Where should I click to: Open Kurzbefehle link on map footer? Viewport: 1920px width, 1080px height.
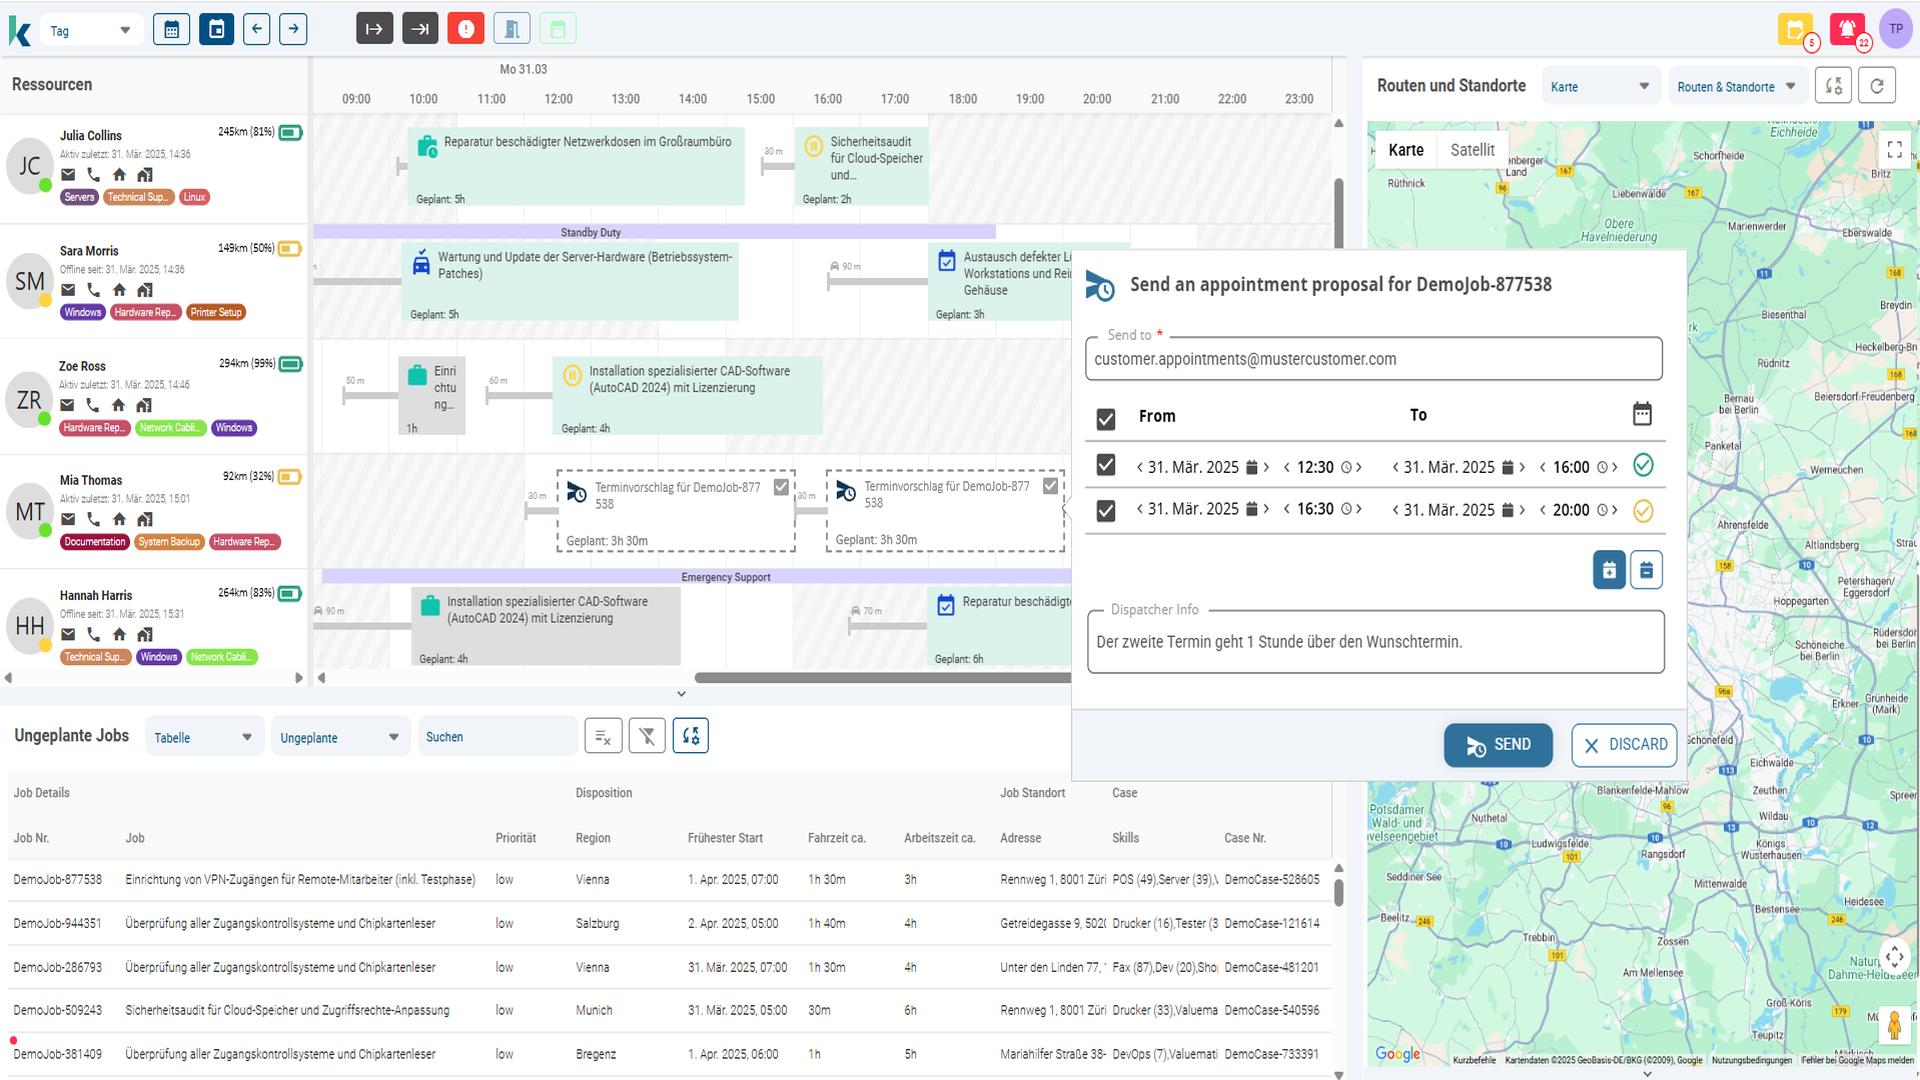click(1474, 1060)
